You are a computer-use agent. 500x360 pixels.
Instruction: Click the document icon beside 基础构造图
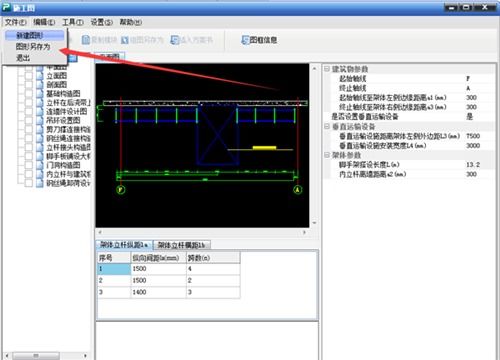40,94
